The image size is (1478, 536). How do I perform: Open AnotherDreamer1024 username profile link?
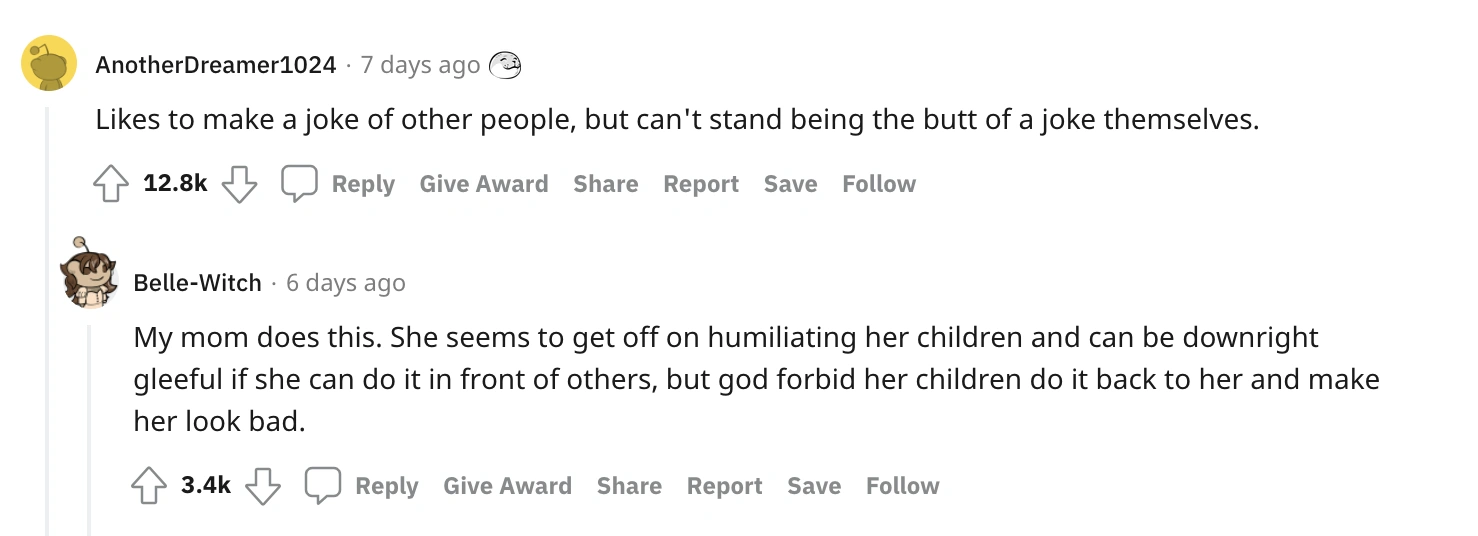point(216,65)
